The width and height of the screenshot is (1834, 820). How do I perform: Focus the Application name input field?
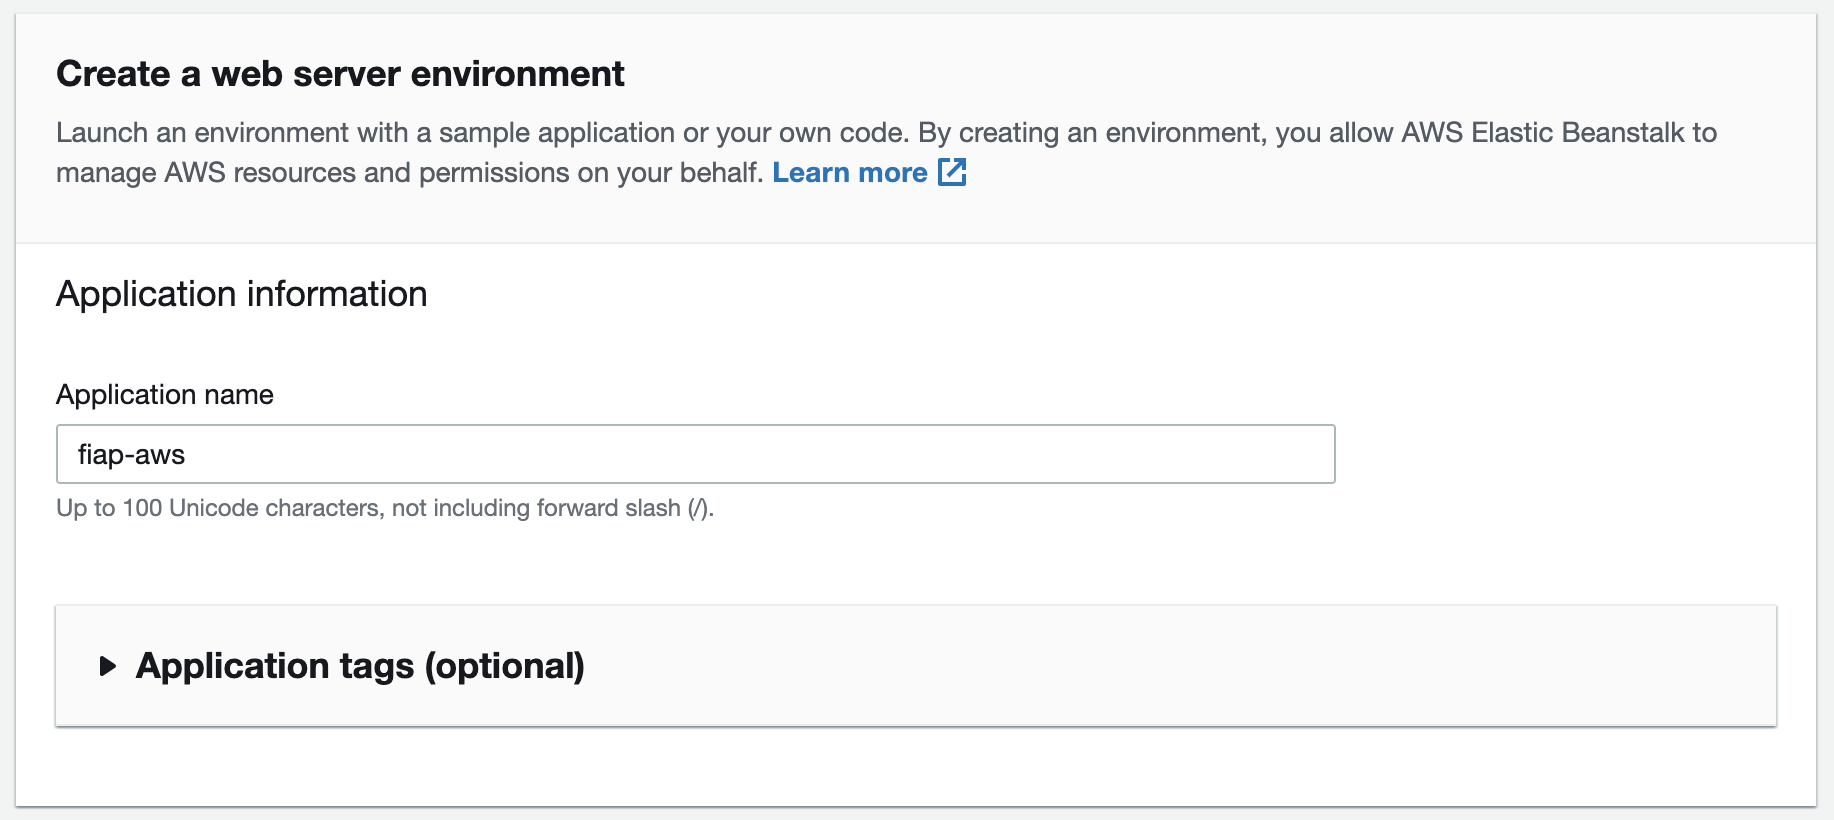coord(695,454)
